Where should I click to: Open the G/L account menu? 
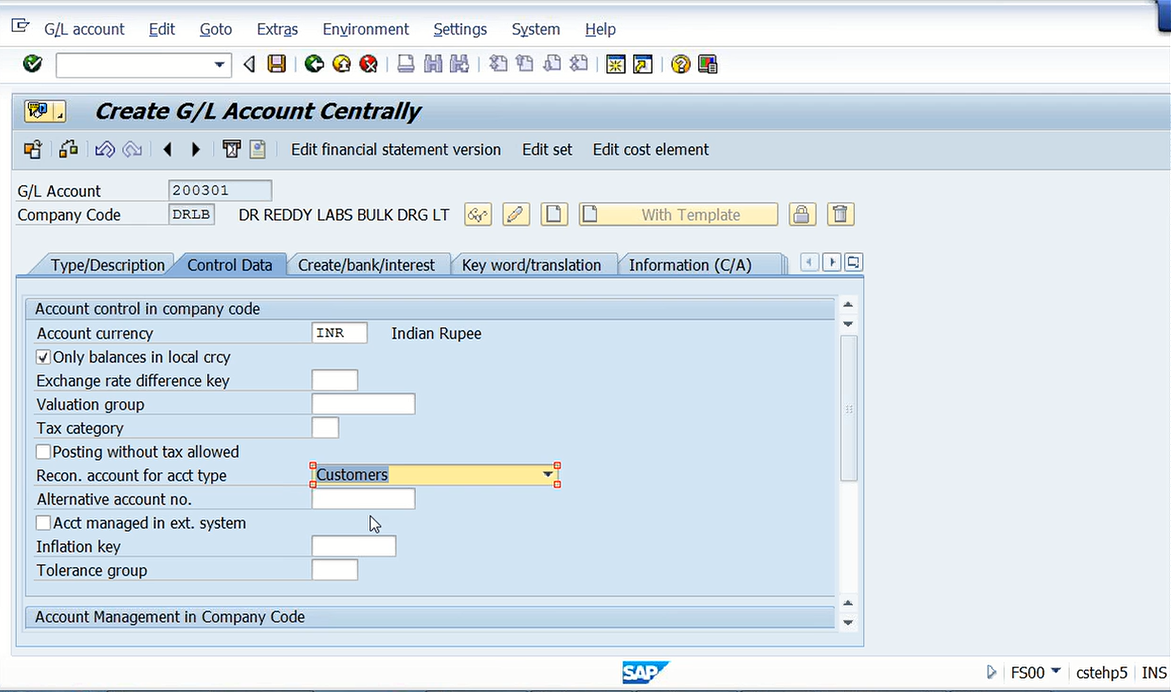tap(84, 29)
